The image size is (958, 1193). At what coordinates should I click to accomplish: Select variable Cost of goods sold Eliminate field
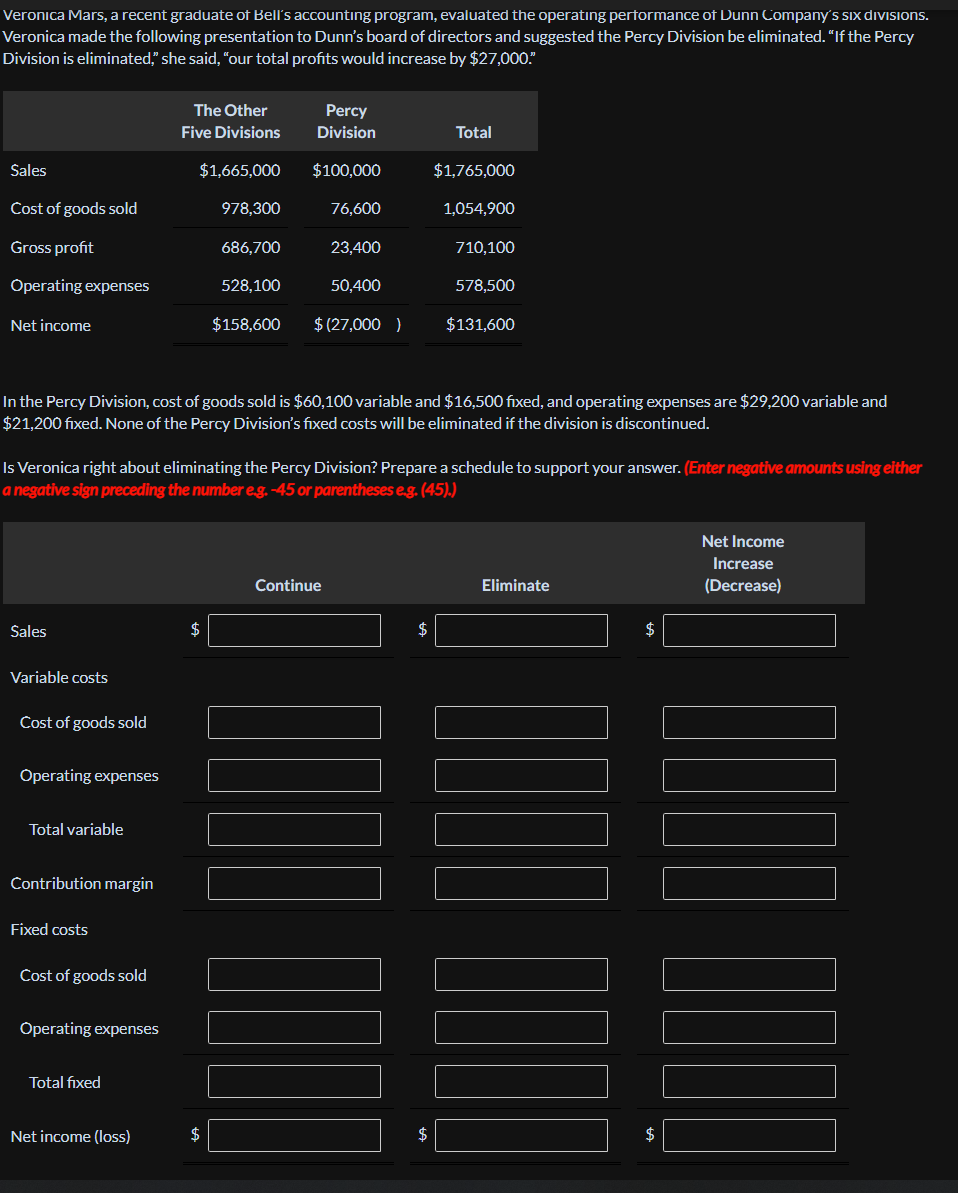coord(521,722)
